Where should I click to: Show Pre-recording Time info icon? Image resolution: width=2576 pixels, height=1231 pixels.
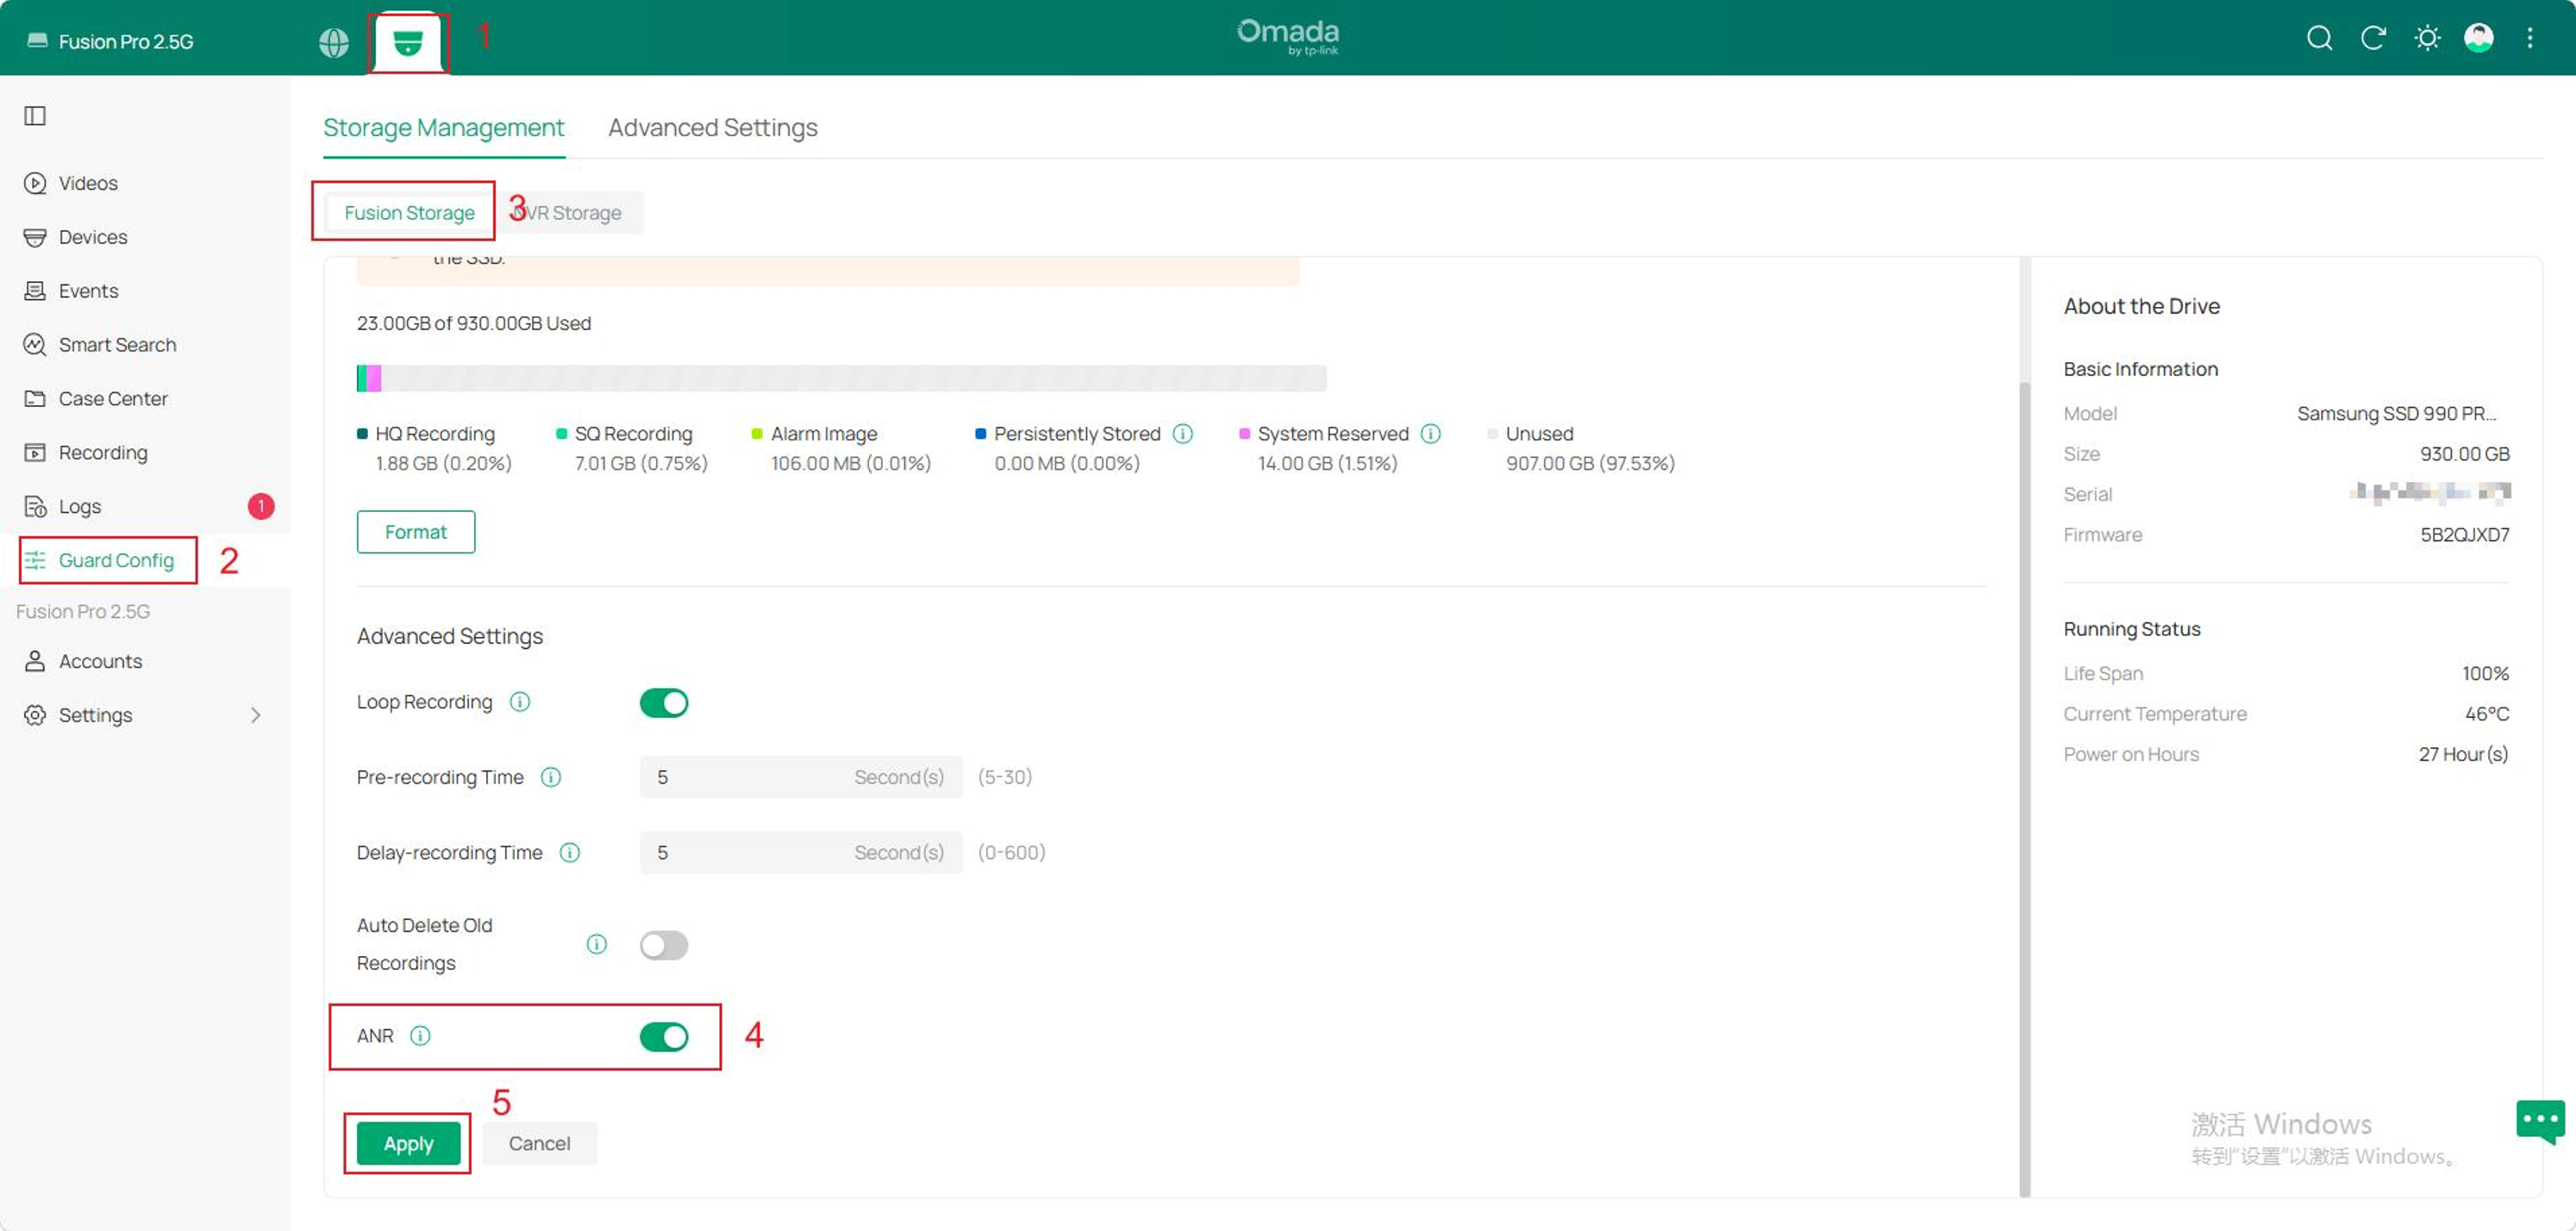click(551, 777)
